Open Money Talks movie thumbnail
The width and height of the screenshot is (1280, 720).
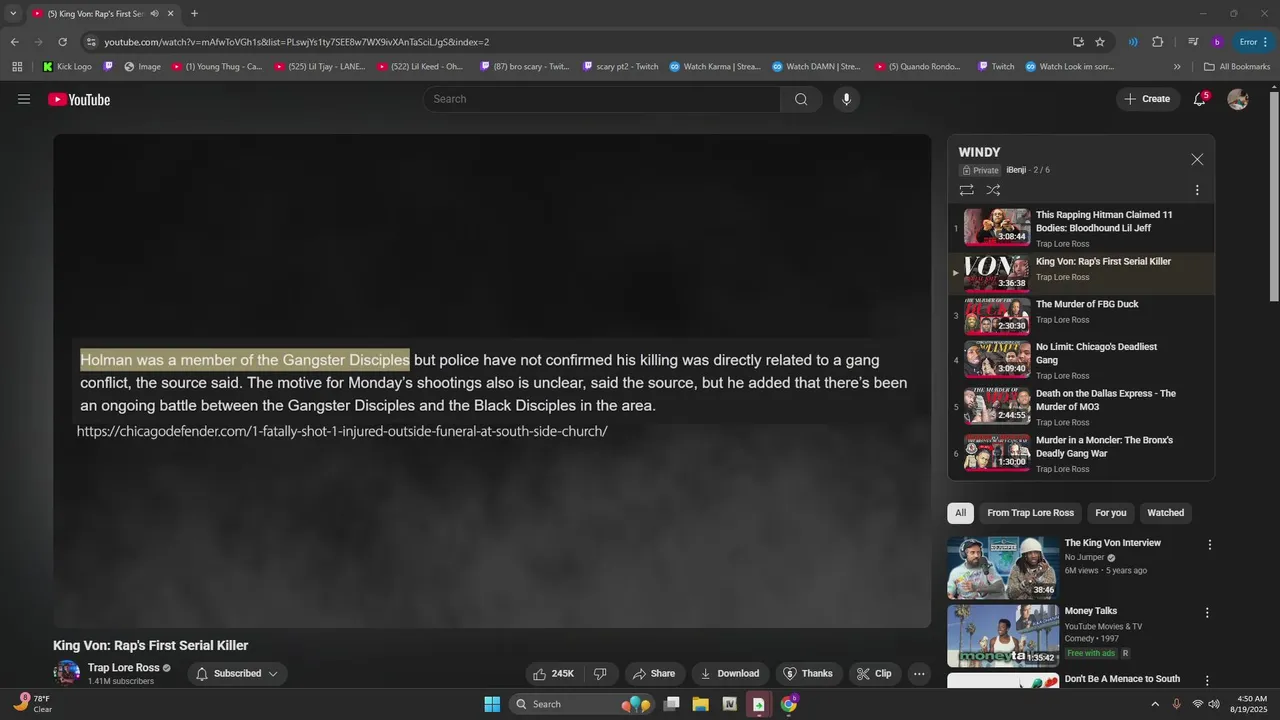click(1003, 636)
